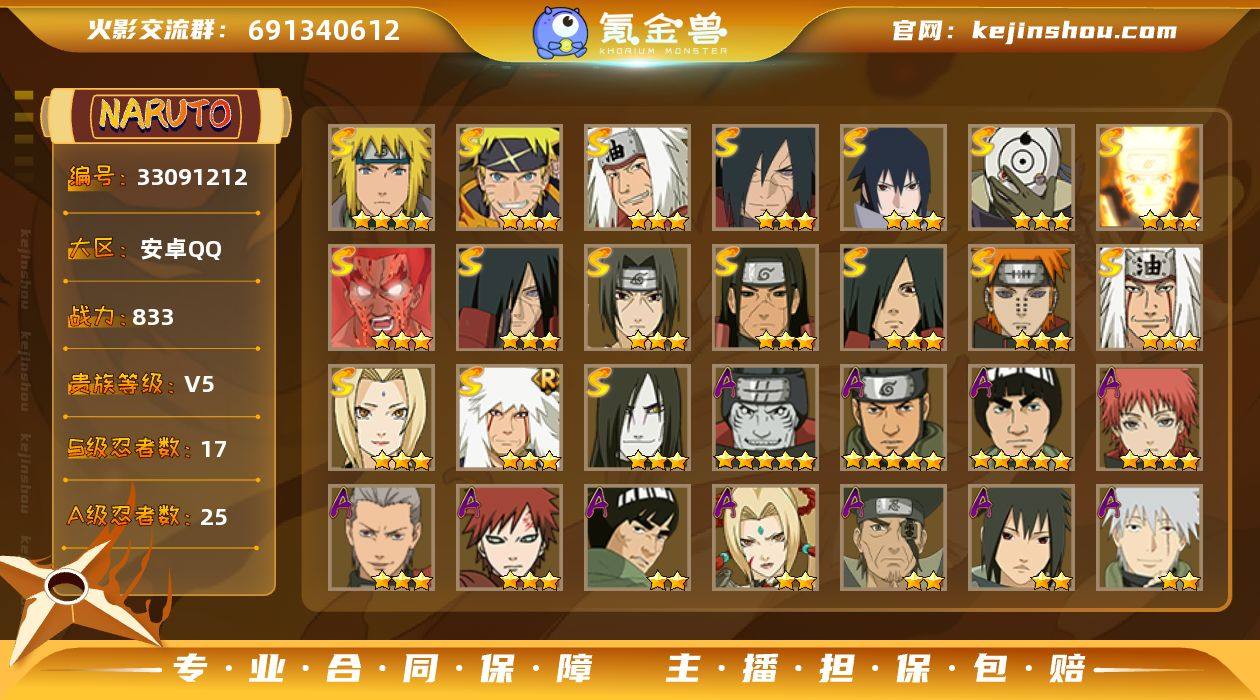
Task: Choose the silver-haired Kakashi portrait in the last row
Action: (1149, 537)
